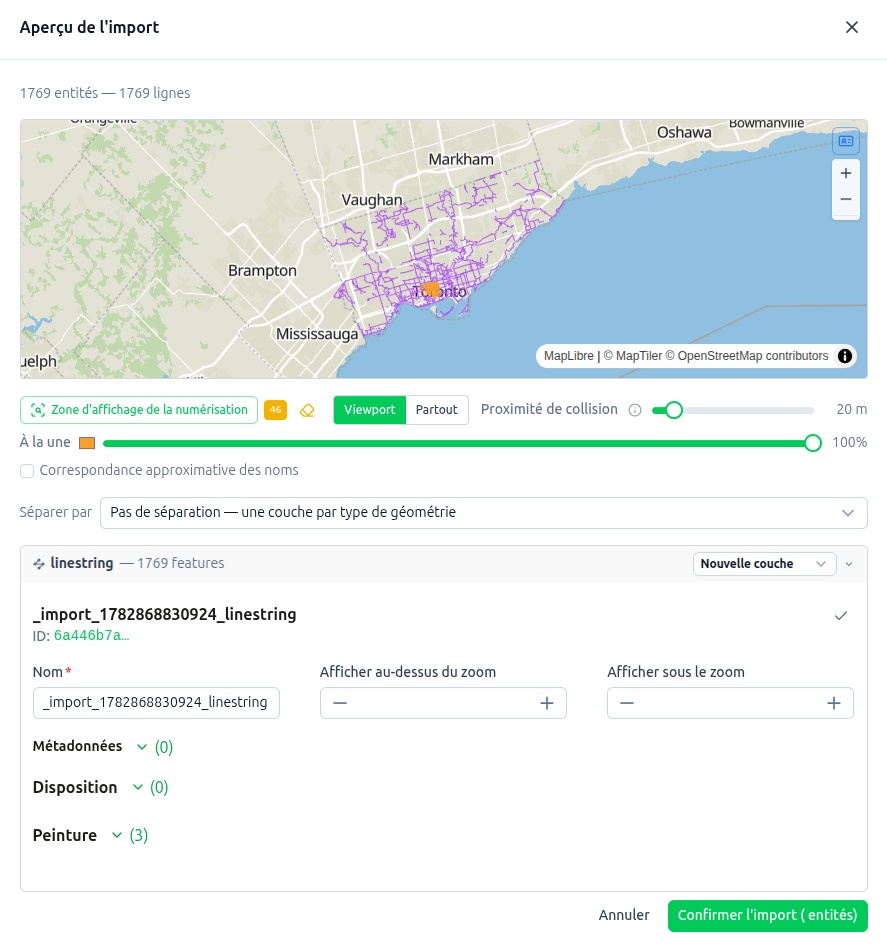Expand the Disposition section
Image resolution: width=887 pixels, height=951 pixels.
pyautogui.click(x=100, y=787)
